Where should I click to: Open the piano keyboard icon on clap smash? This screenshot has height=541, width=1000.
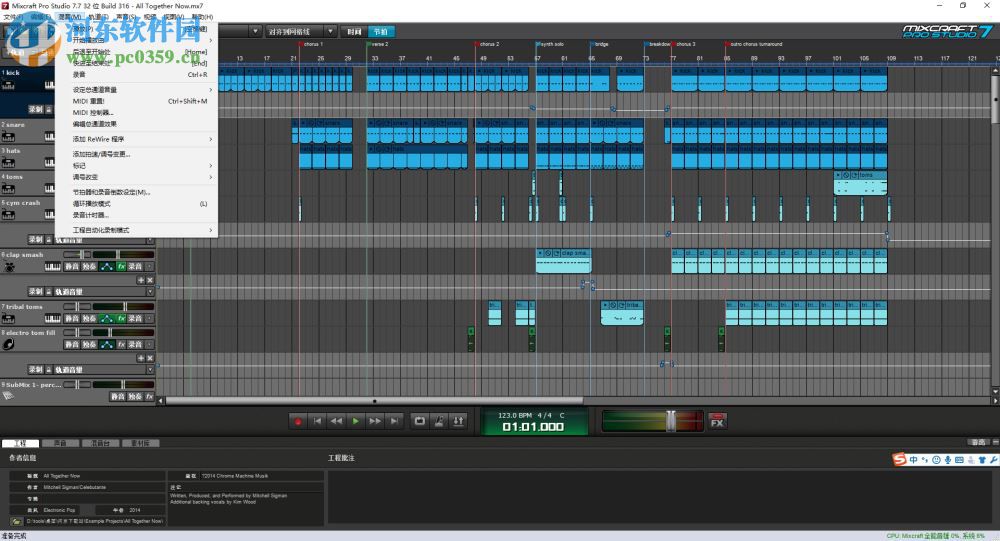point(52,267)
